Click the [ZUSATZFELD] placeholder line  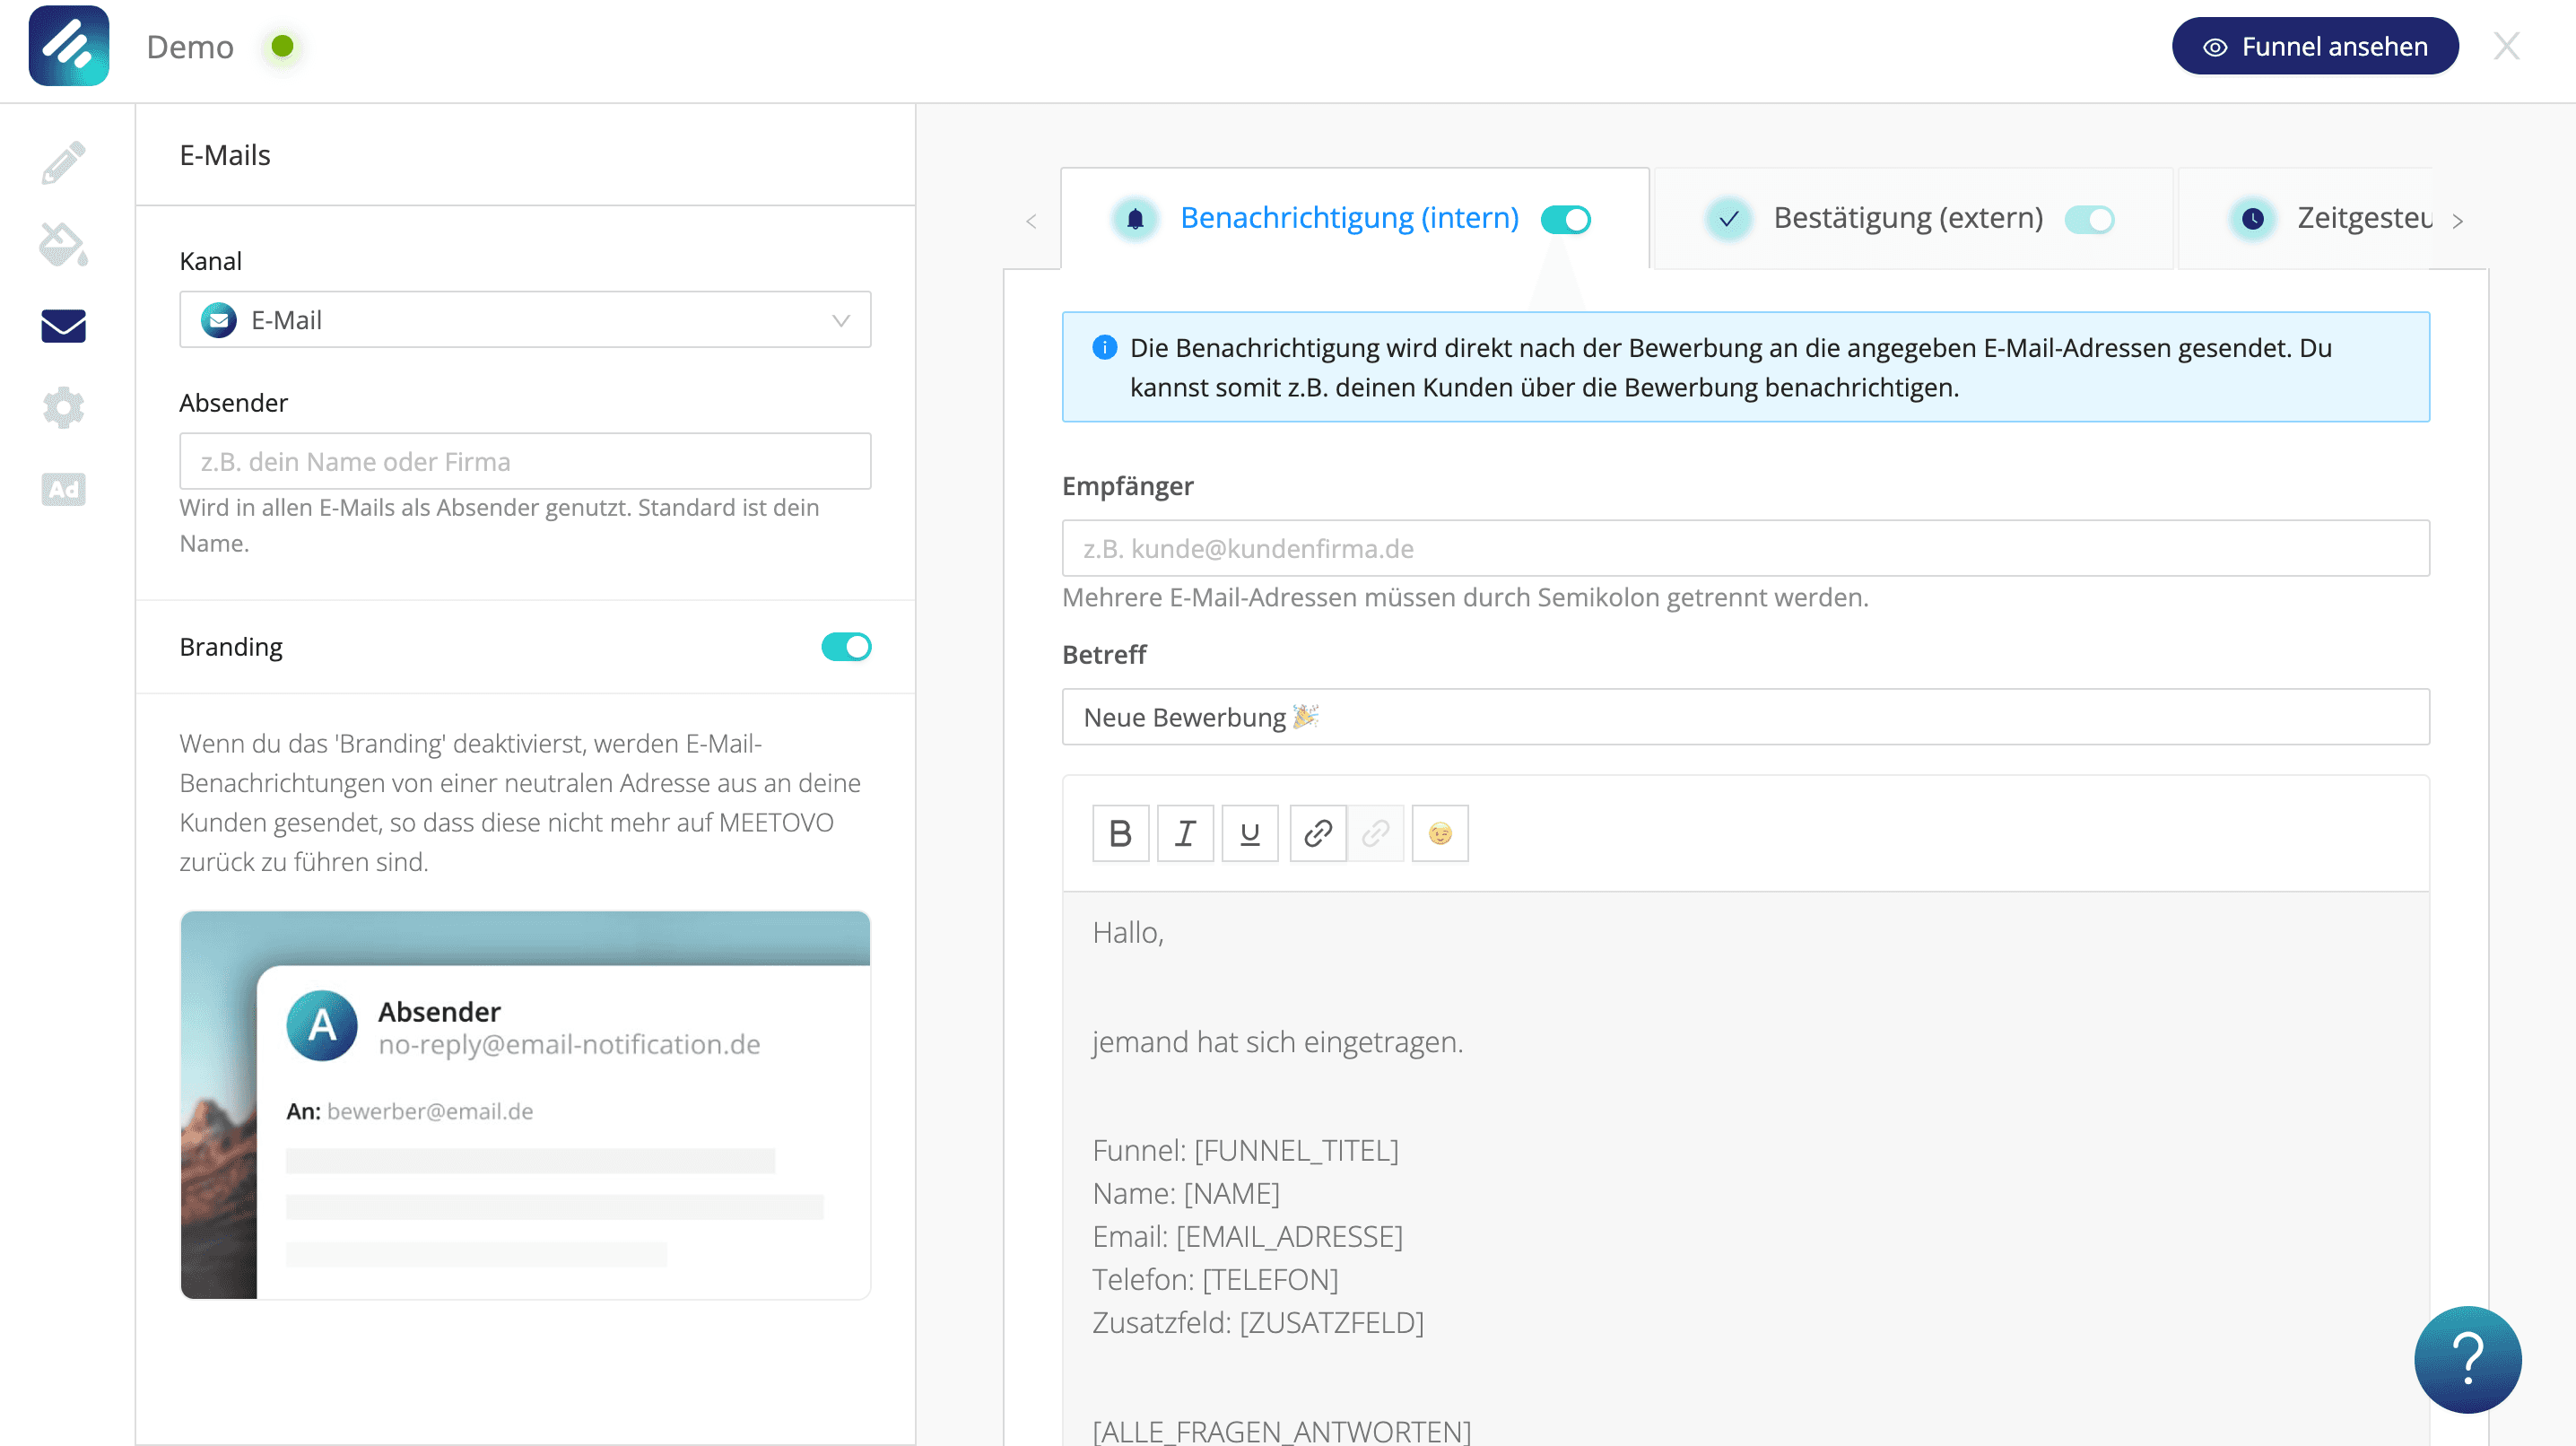click(1258, 1322)
